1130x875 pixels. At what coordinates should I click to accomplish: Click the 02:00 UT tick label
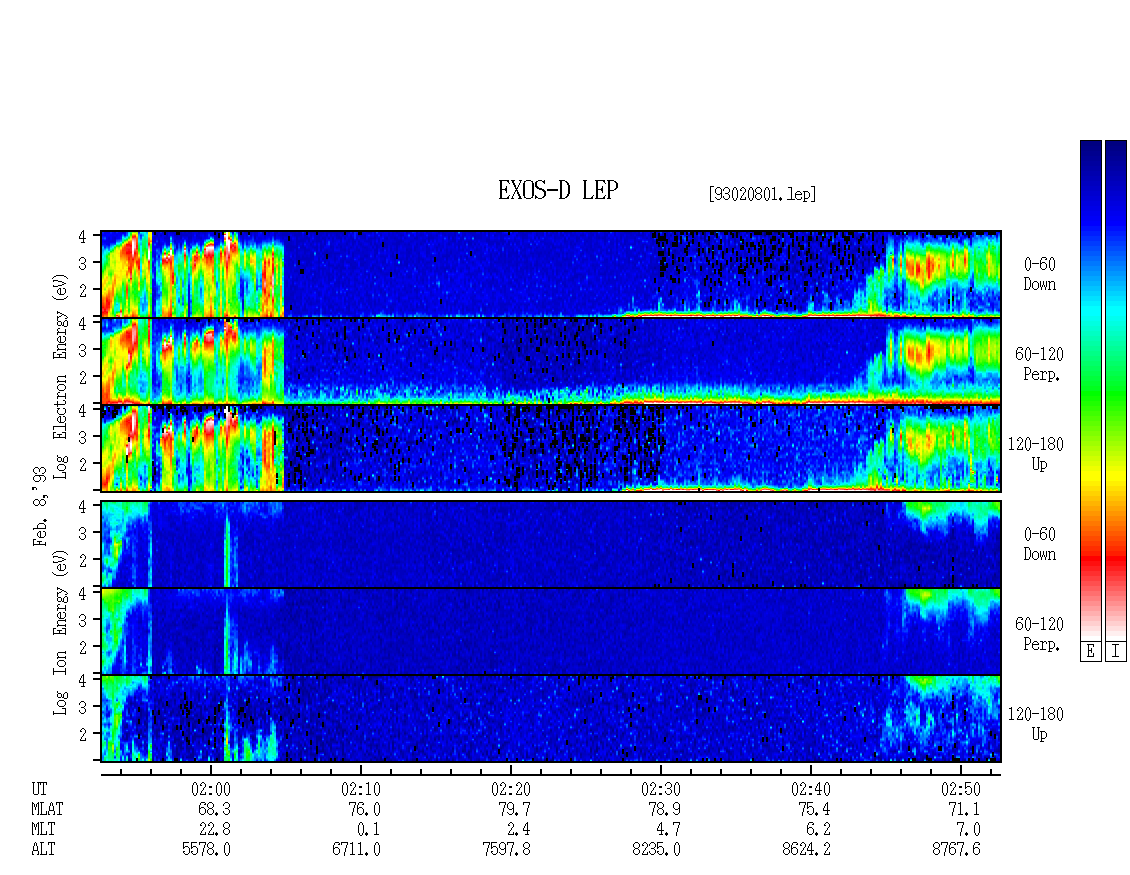click(211, 789)
